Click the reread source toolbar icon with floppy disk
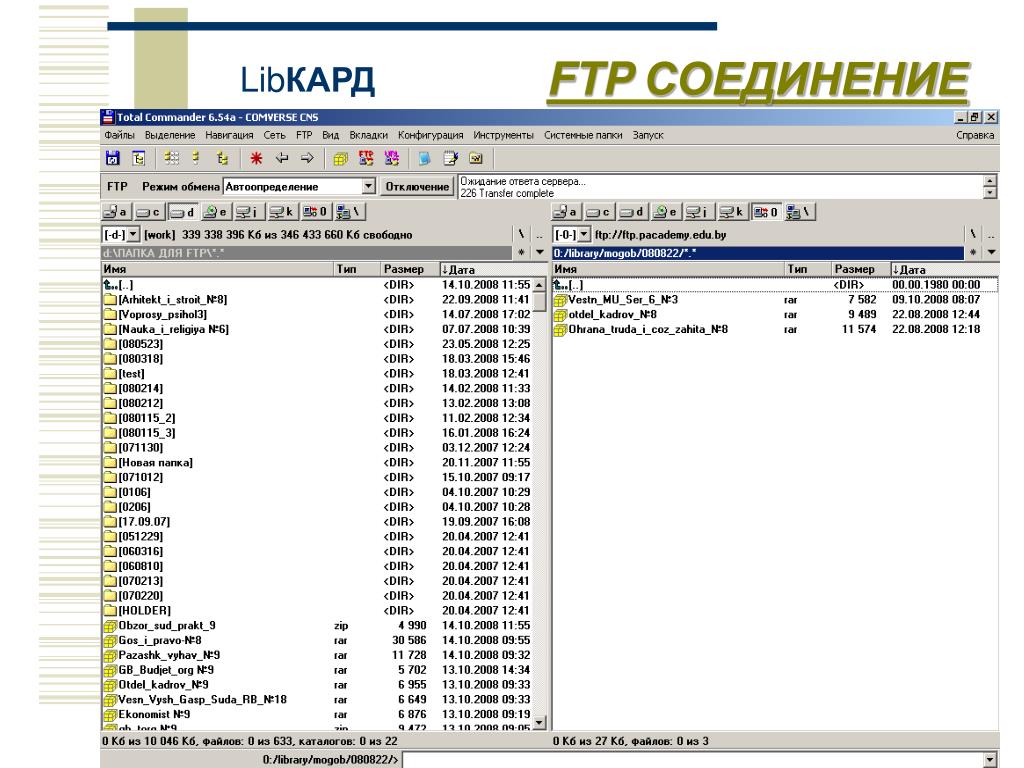Screen dimensions: 1024x768 tap(113, 158)
